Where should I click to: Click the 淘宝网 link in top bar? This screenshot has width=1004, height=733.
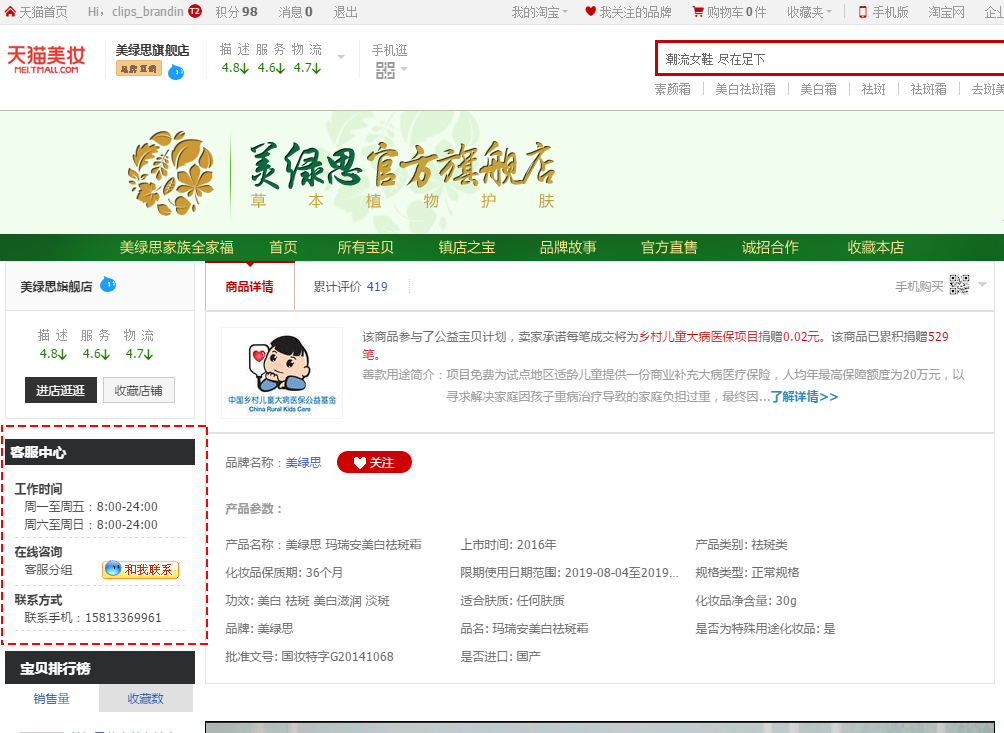tap(946, 12)
